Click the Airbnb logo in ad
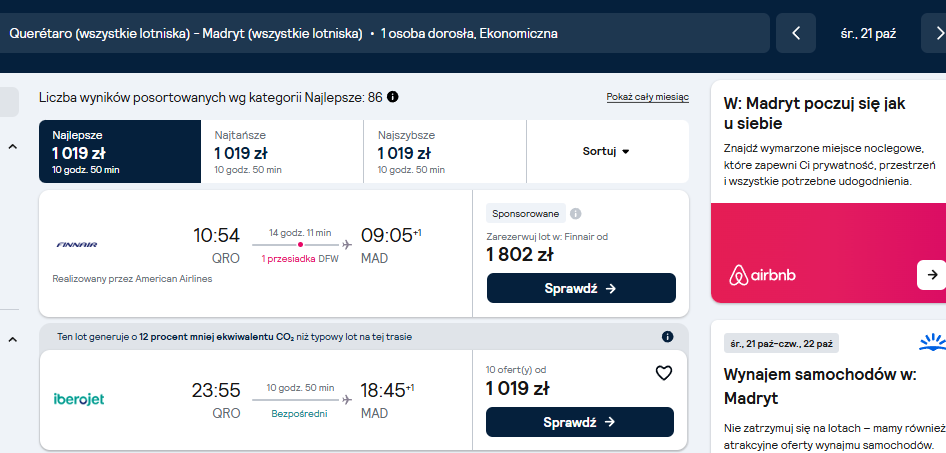 [x=762, y=276]
